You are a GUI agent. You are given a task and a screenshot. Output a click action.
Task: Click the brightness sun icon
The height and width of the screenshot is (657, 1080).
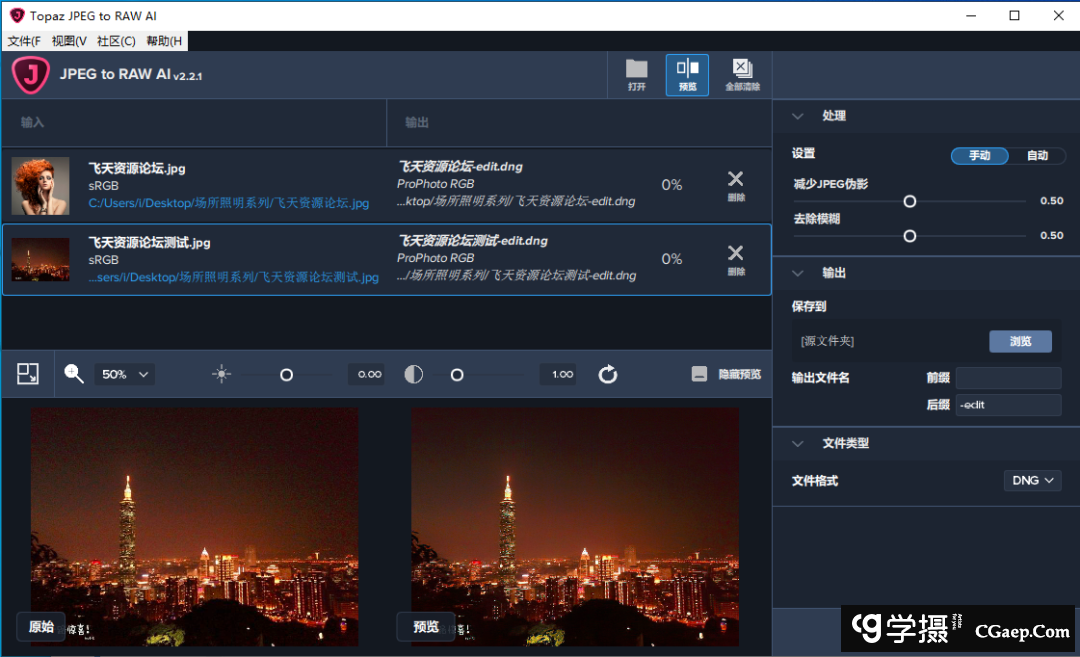[x=219, y=373]
